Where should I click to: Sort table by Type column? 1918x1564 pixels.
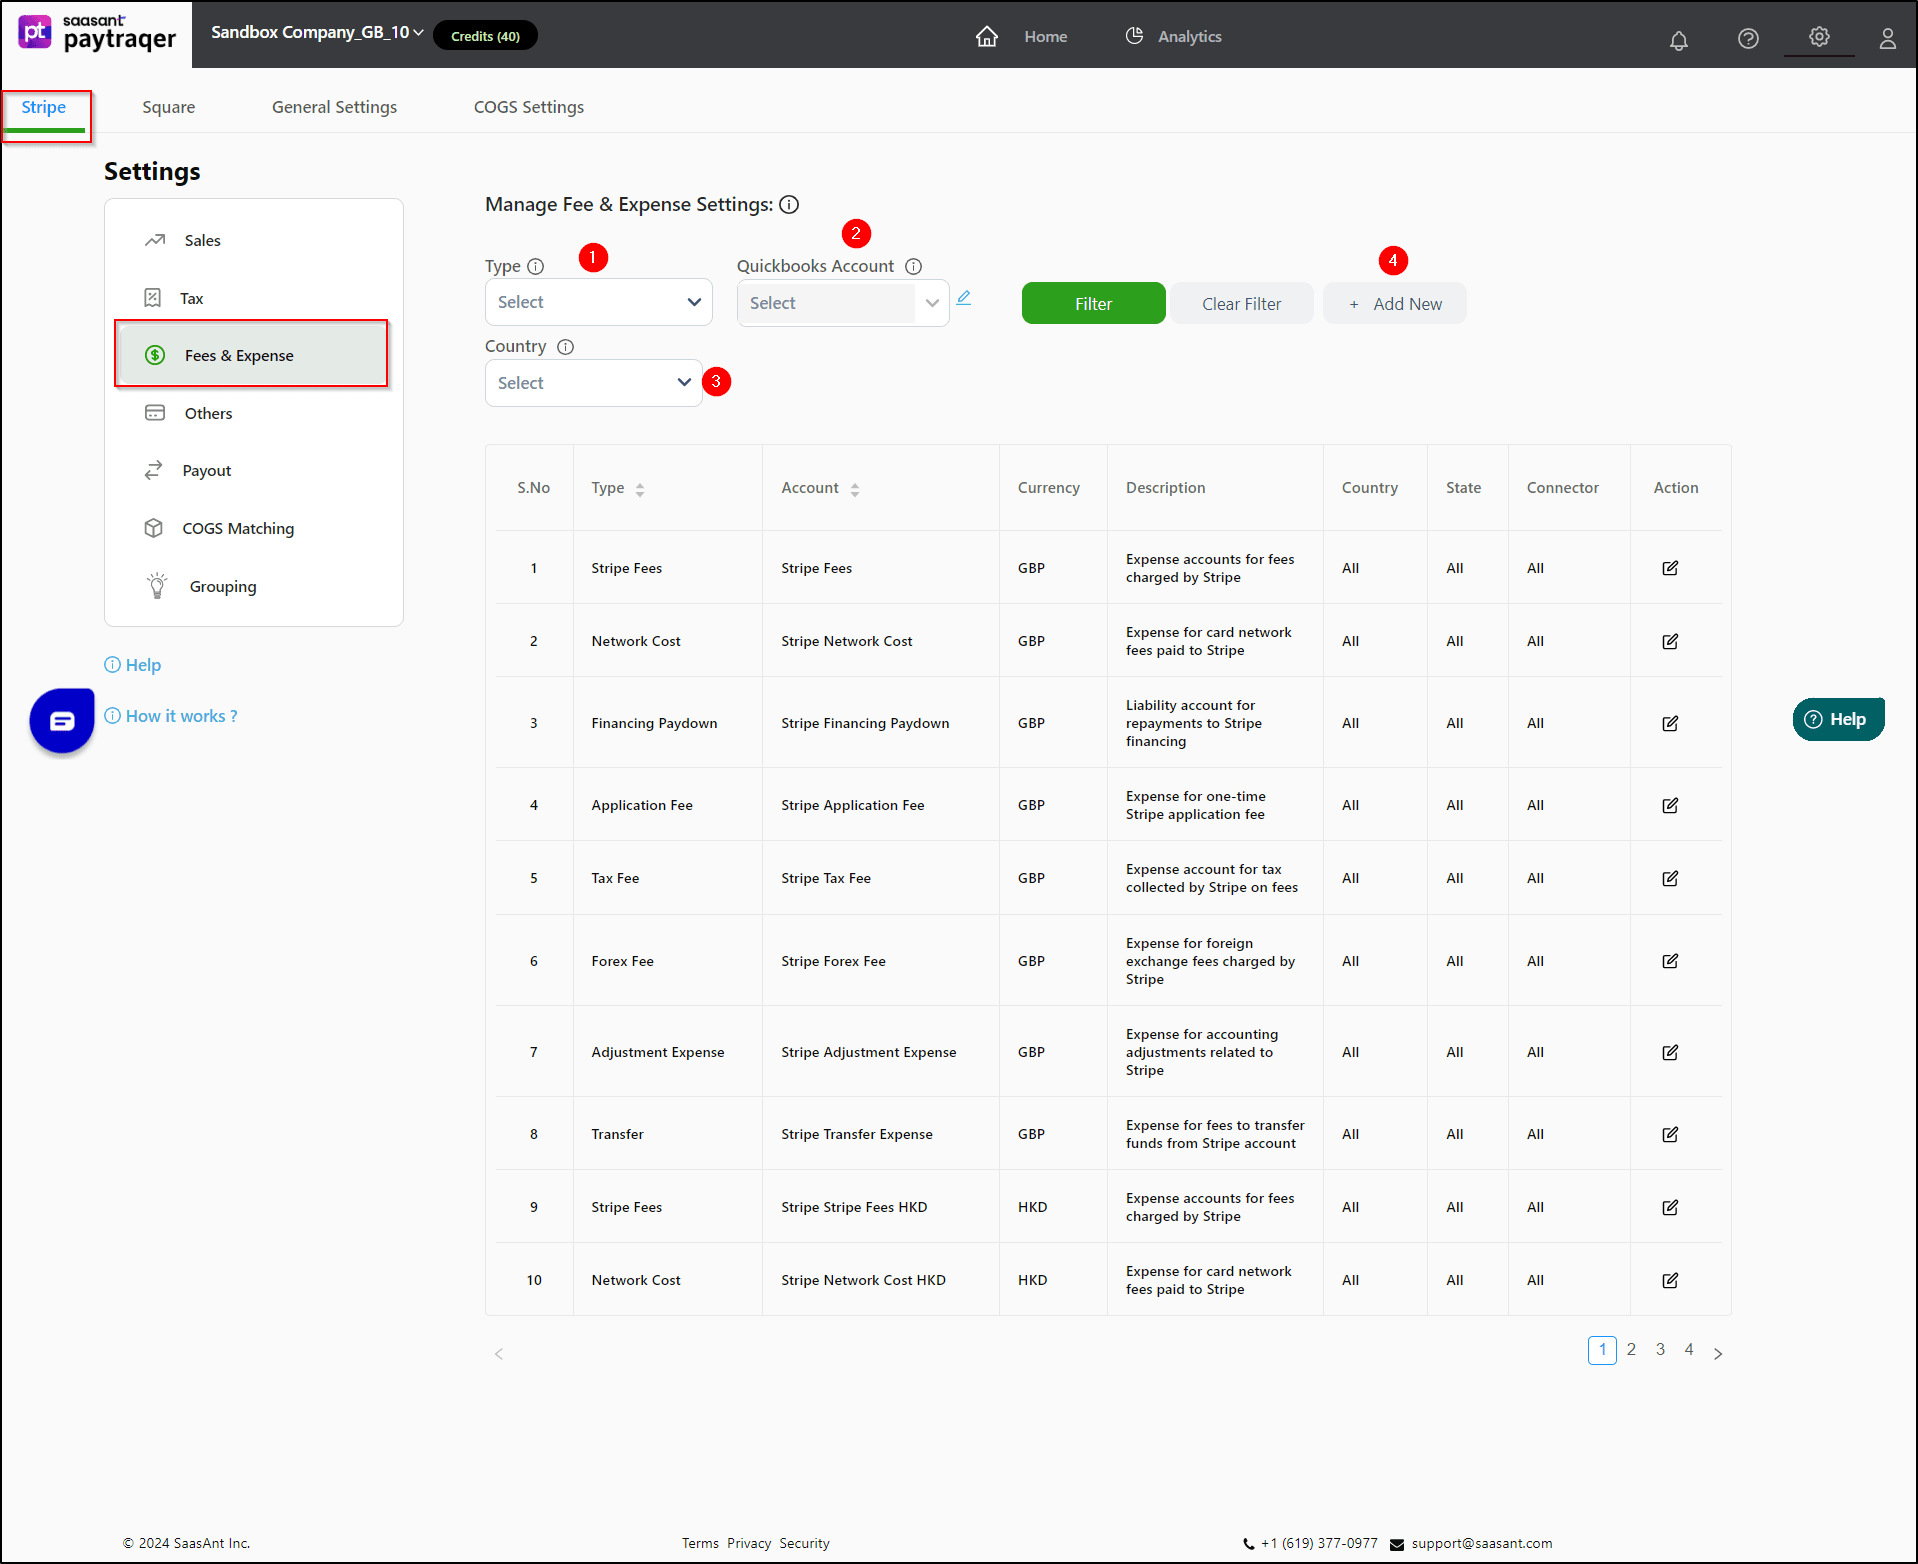(640, 489)
